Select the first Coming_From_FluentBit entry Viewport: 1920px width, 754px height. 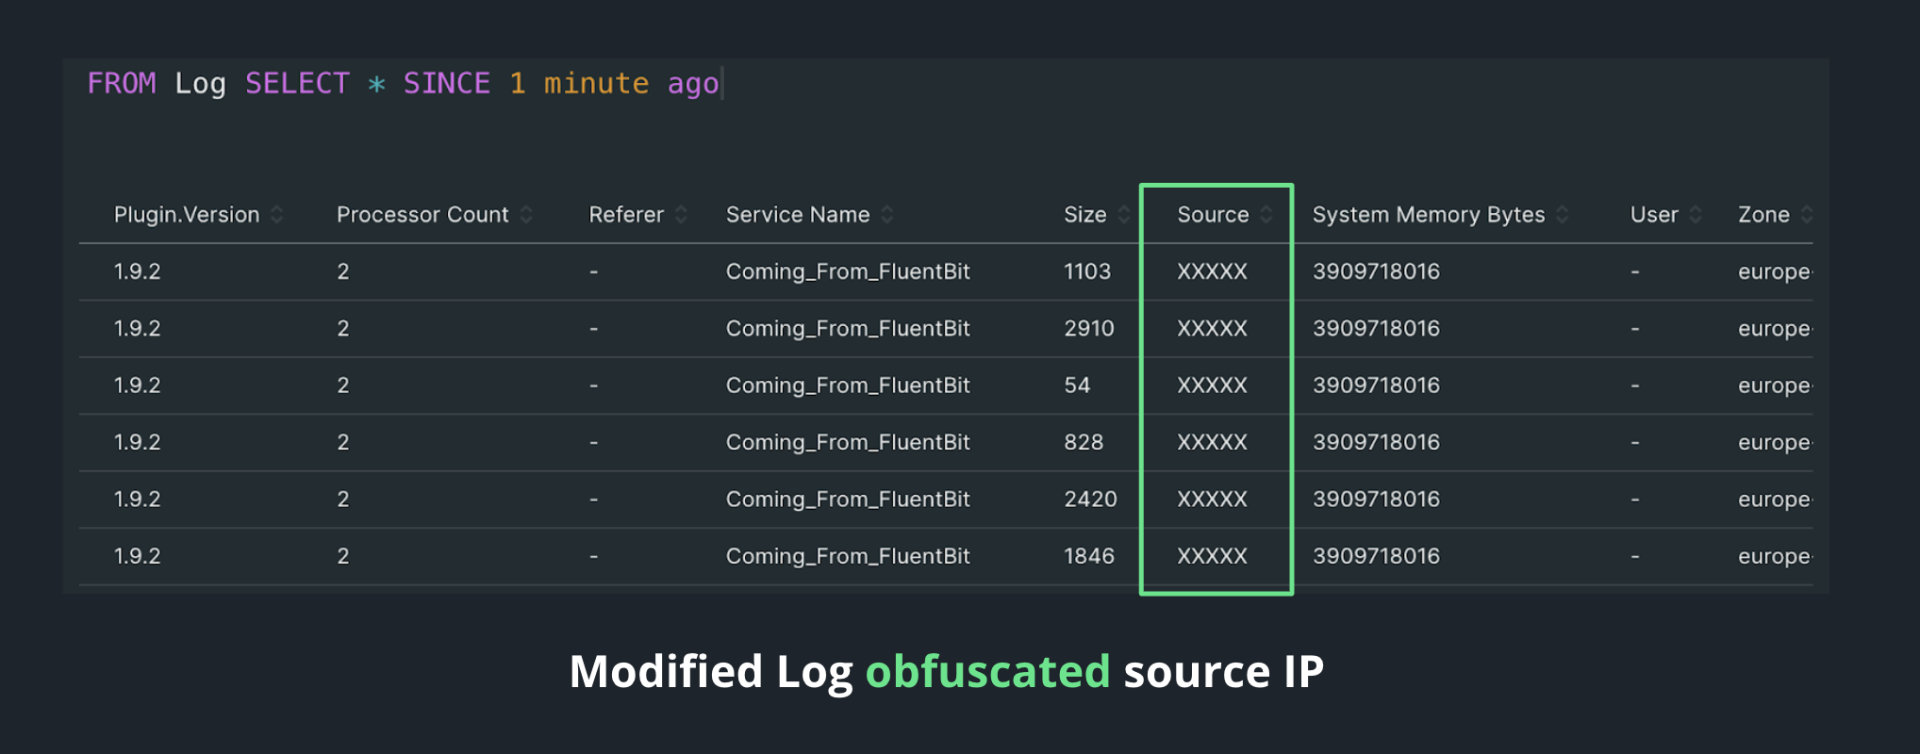[x=847, y=271]
